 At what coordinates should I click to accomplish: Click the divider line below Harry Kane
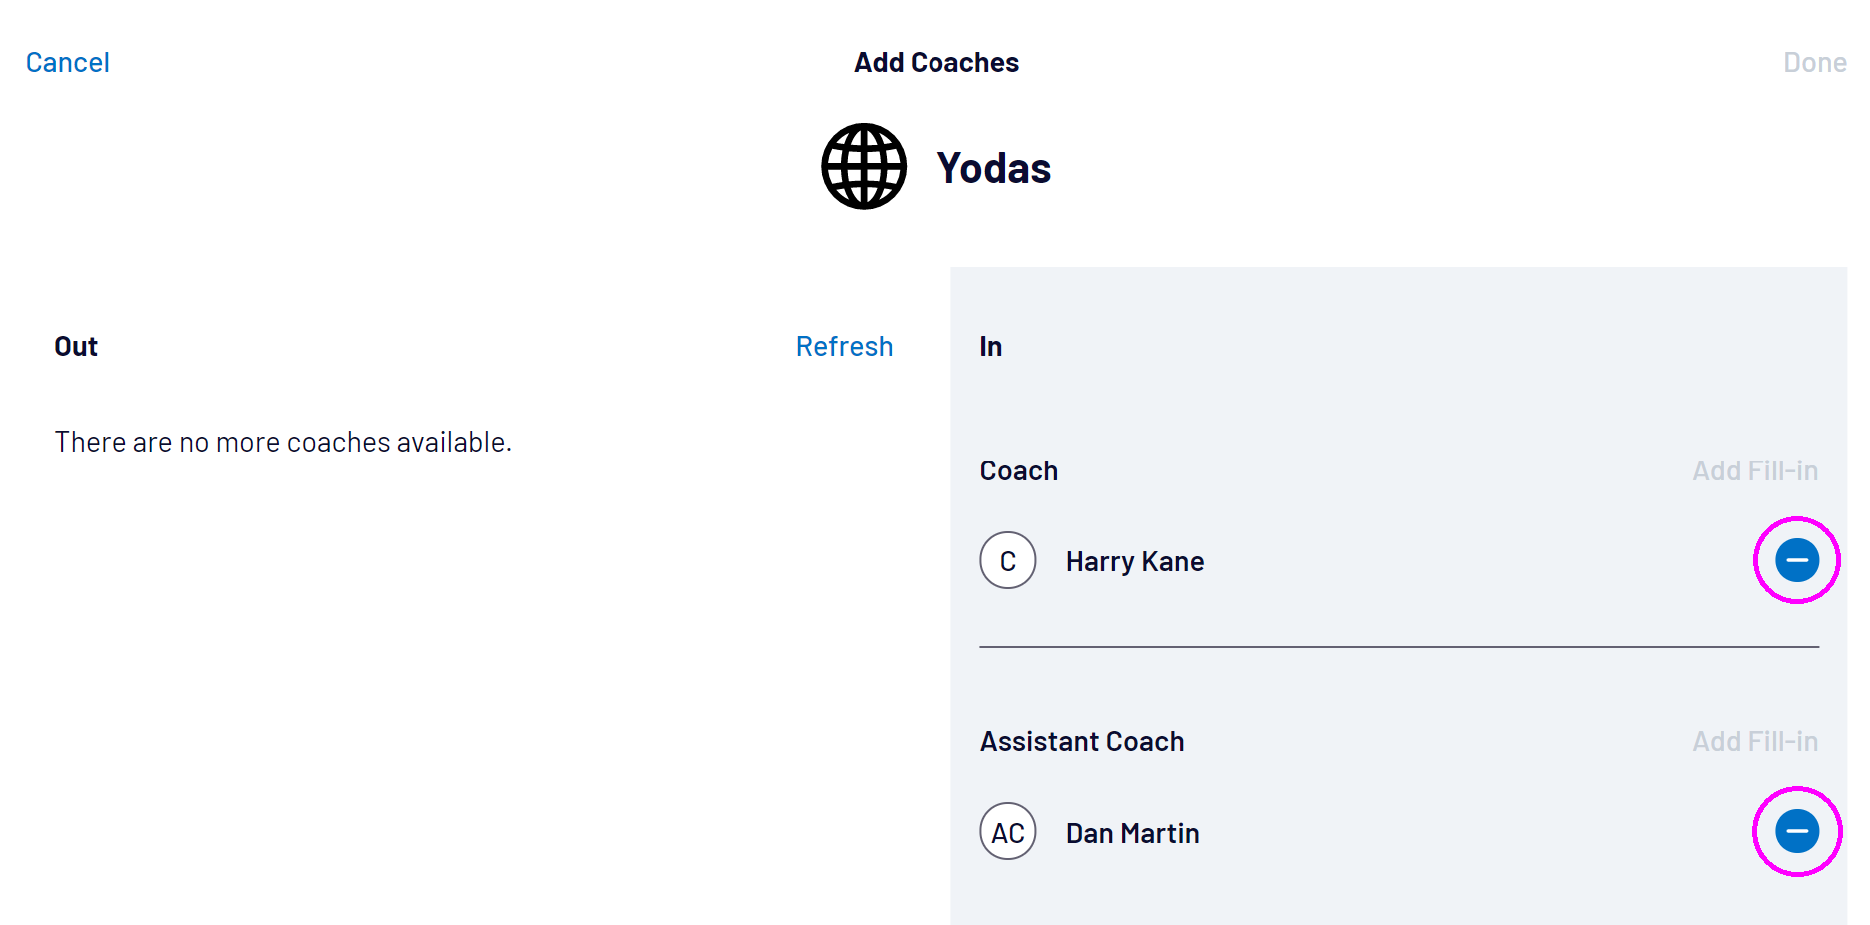pos(1398,647)
